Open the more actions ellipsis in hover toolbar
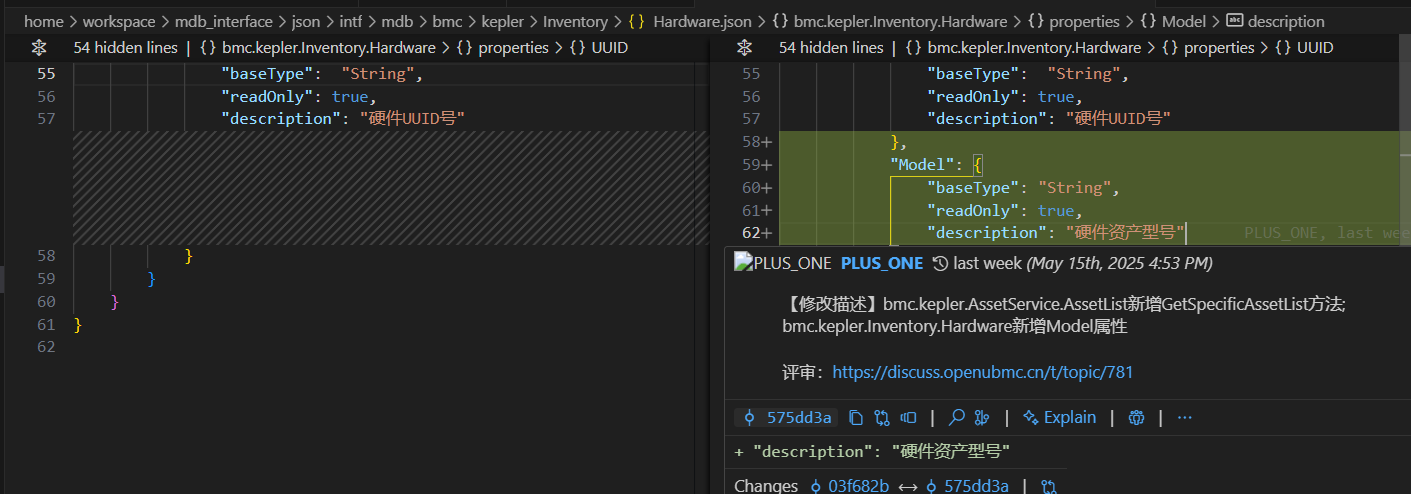 coord(1185,418)
